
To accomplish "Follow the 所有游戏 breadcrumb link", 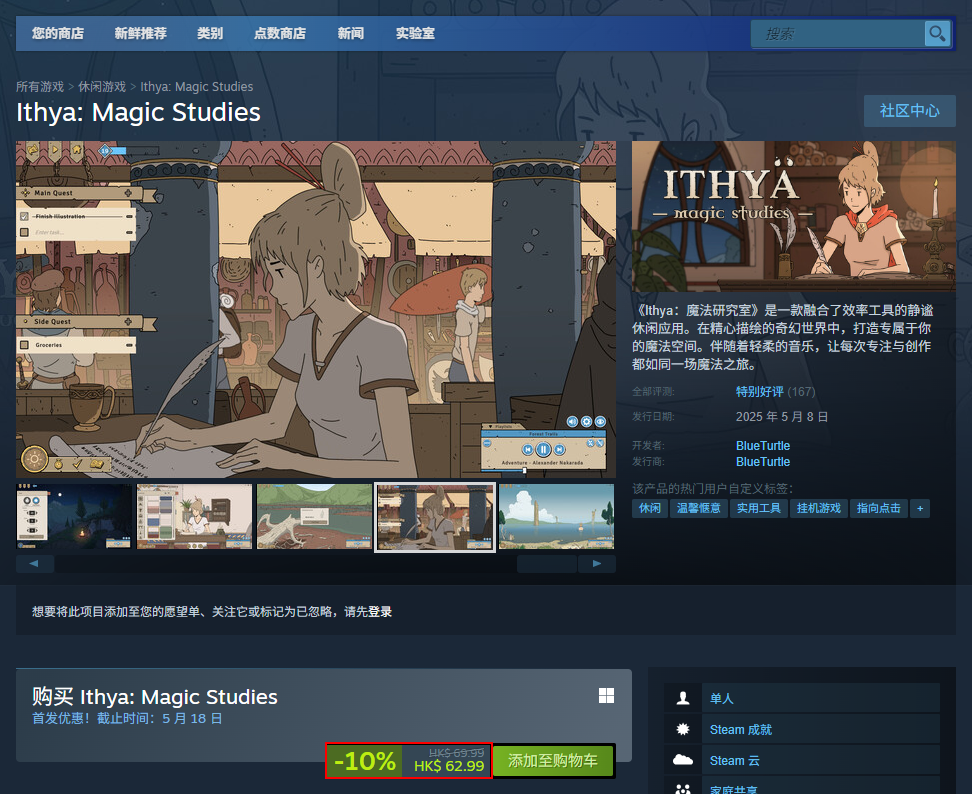I will click(x=40, y=87).
